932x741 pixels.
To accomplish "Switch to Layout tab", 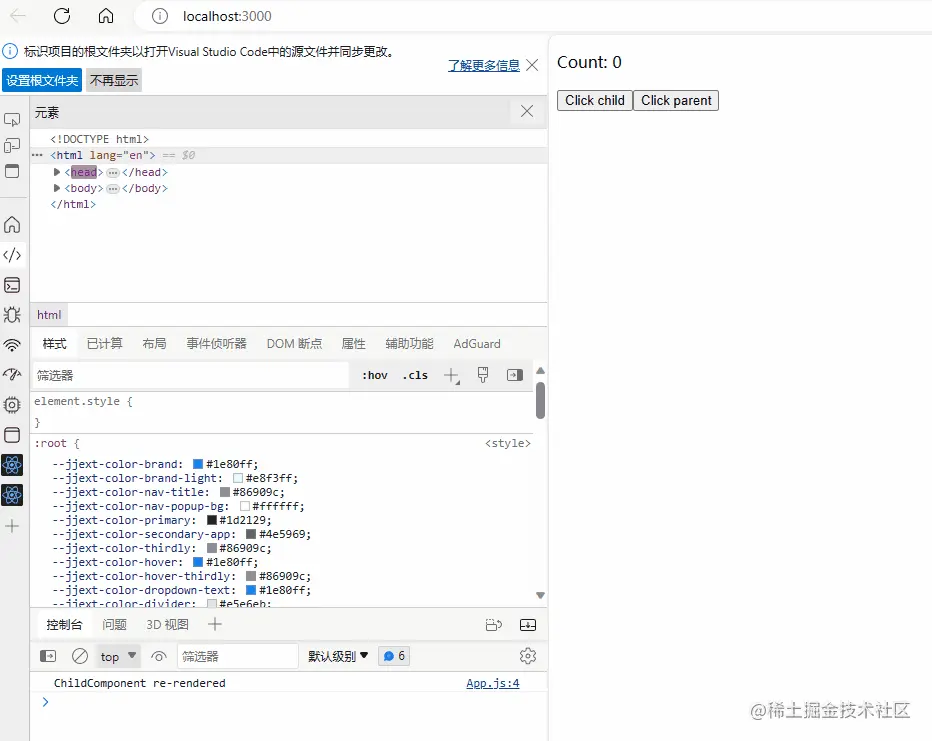I will pyautogui.click(x=154, y=343).
